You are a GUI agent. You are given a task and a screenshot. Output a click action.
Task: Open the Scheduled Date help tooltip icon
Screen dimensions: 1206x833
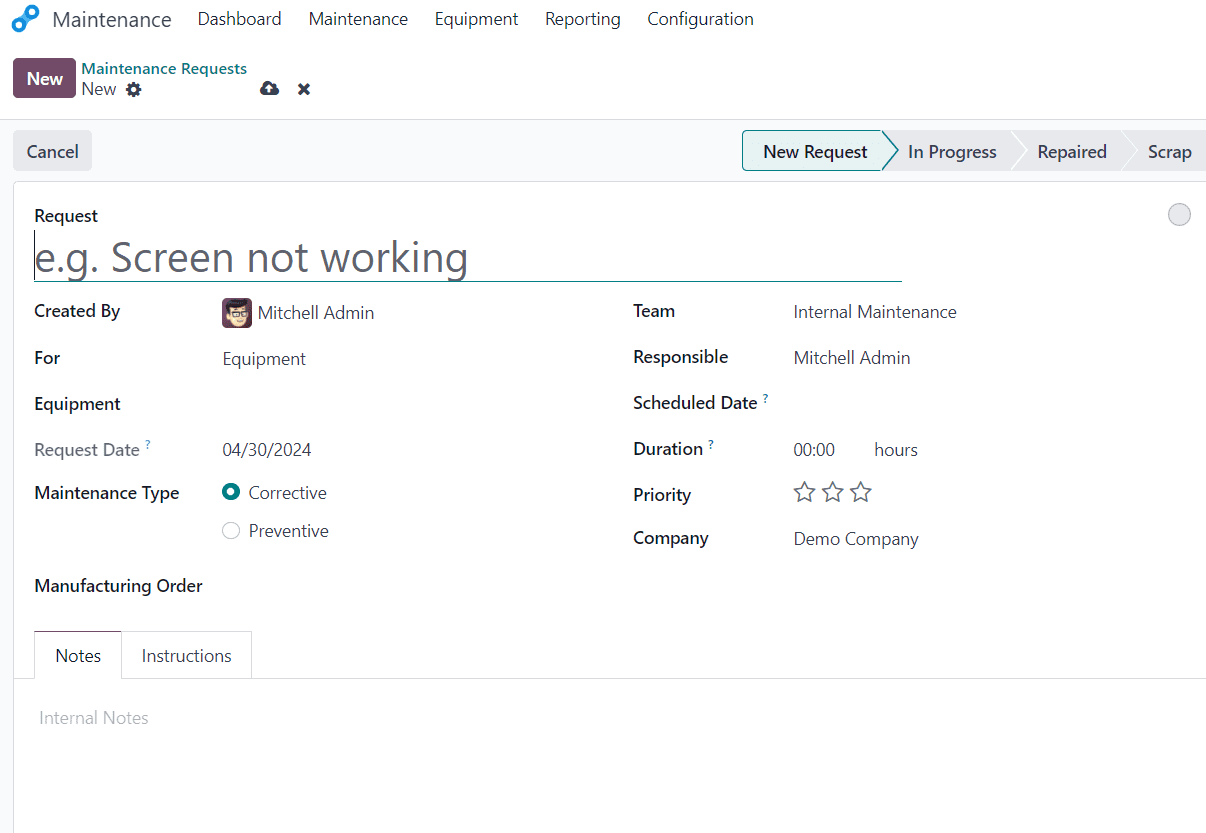point(765,396)
